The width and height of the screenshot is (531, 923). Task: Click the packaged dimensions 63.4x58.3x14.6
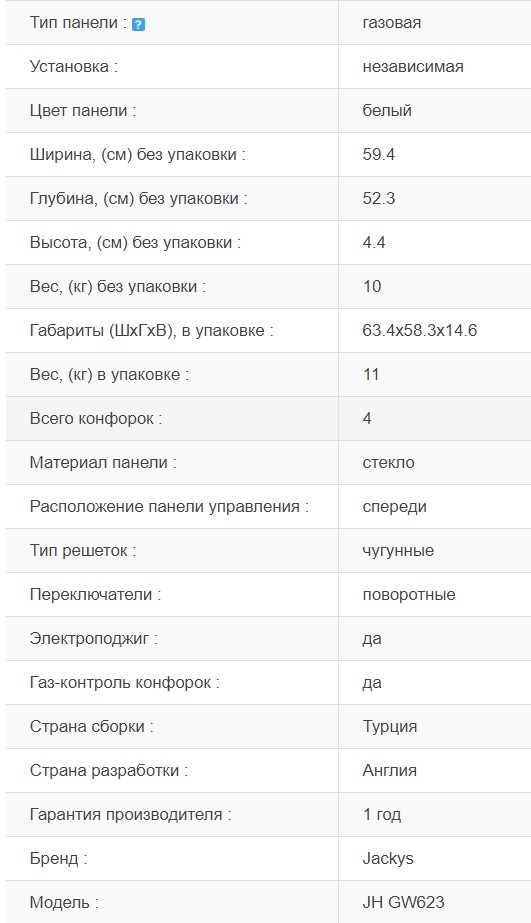(419, 330)
